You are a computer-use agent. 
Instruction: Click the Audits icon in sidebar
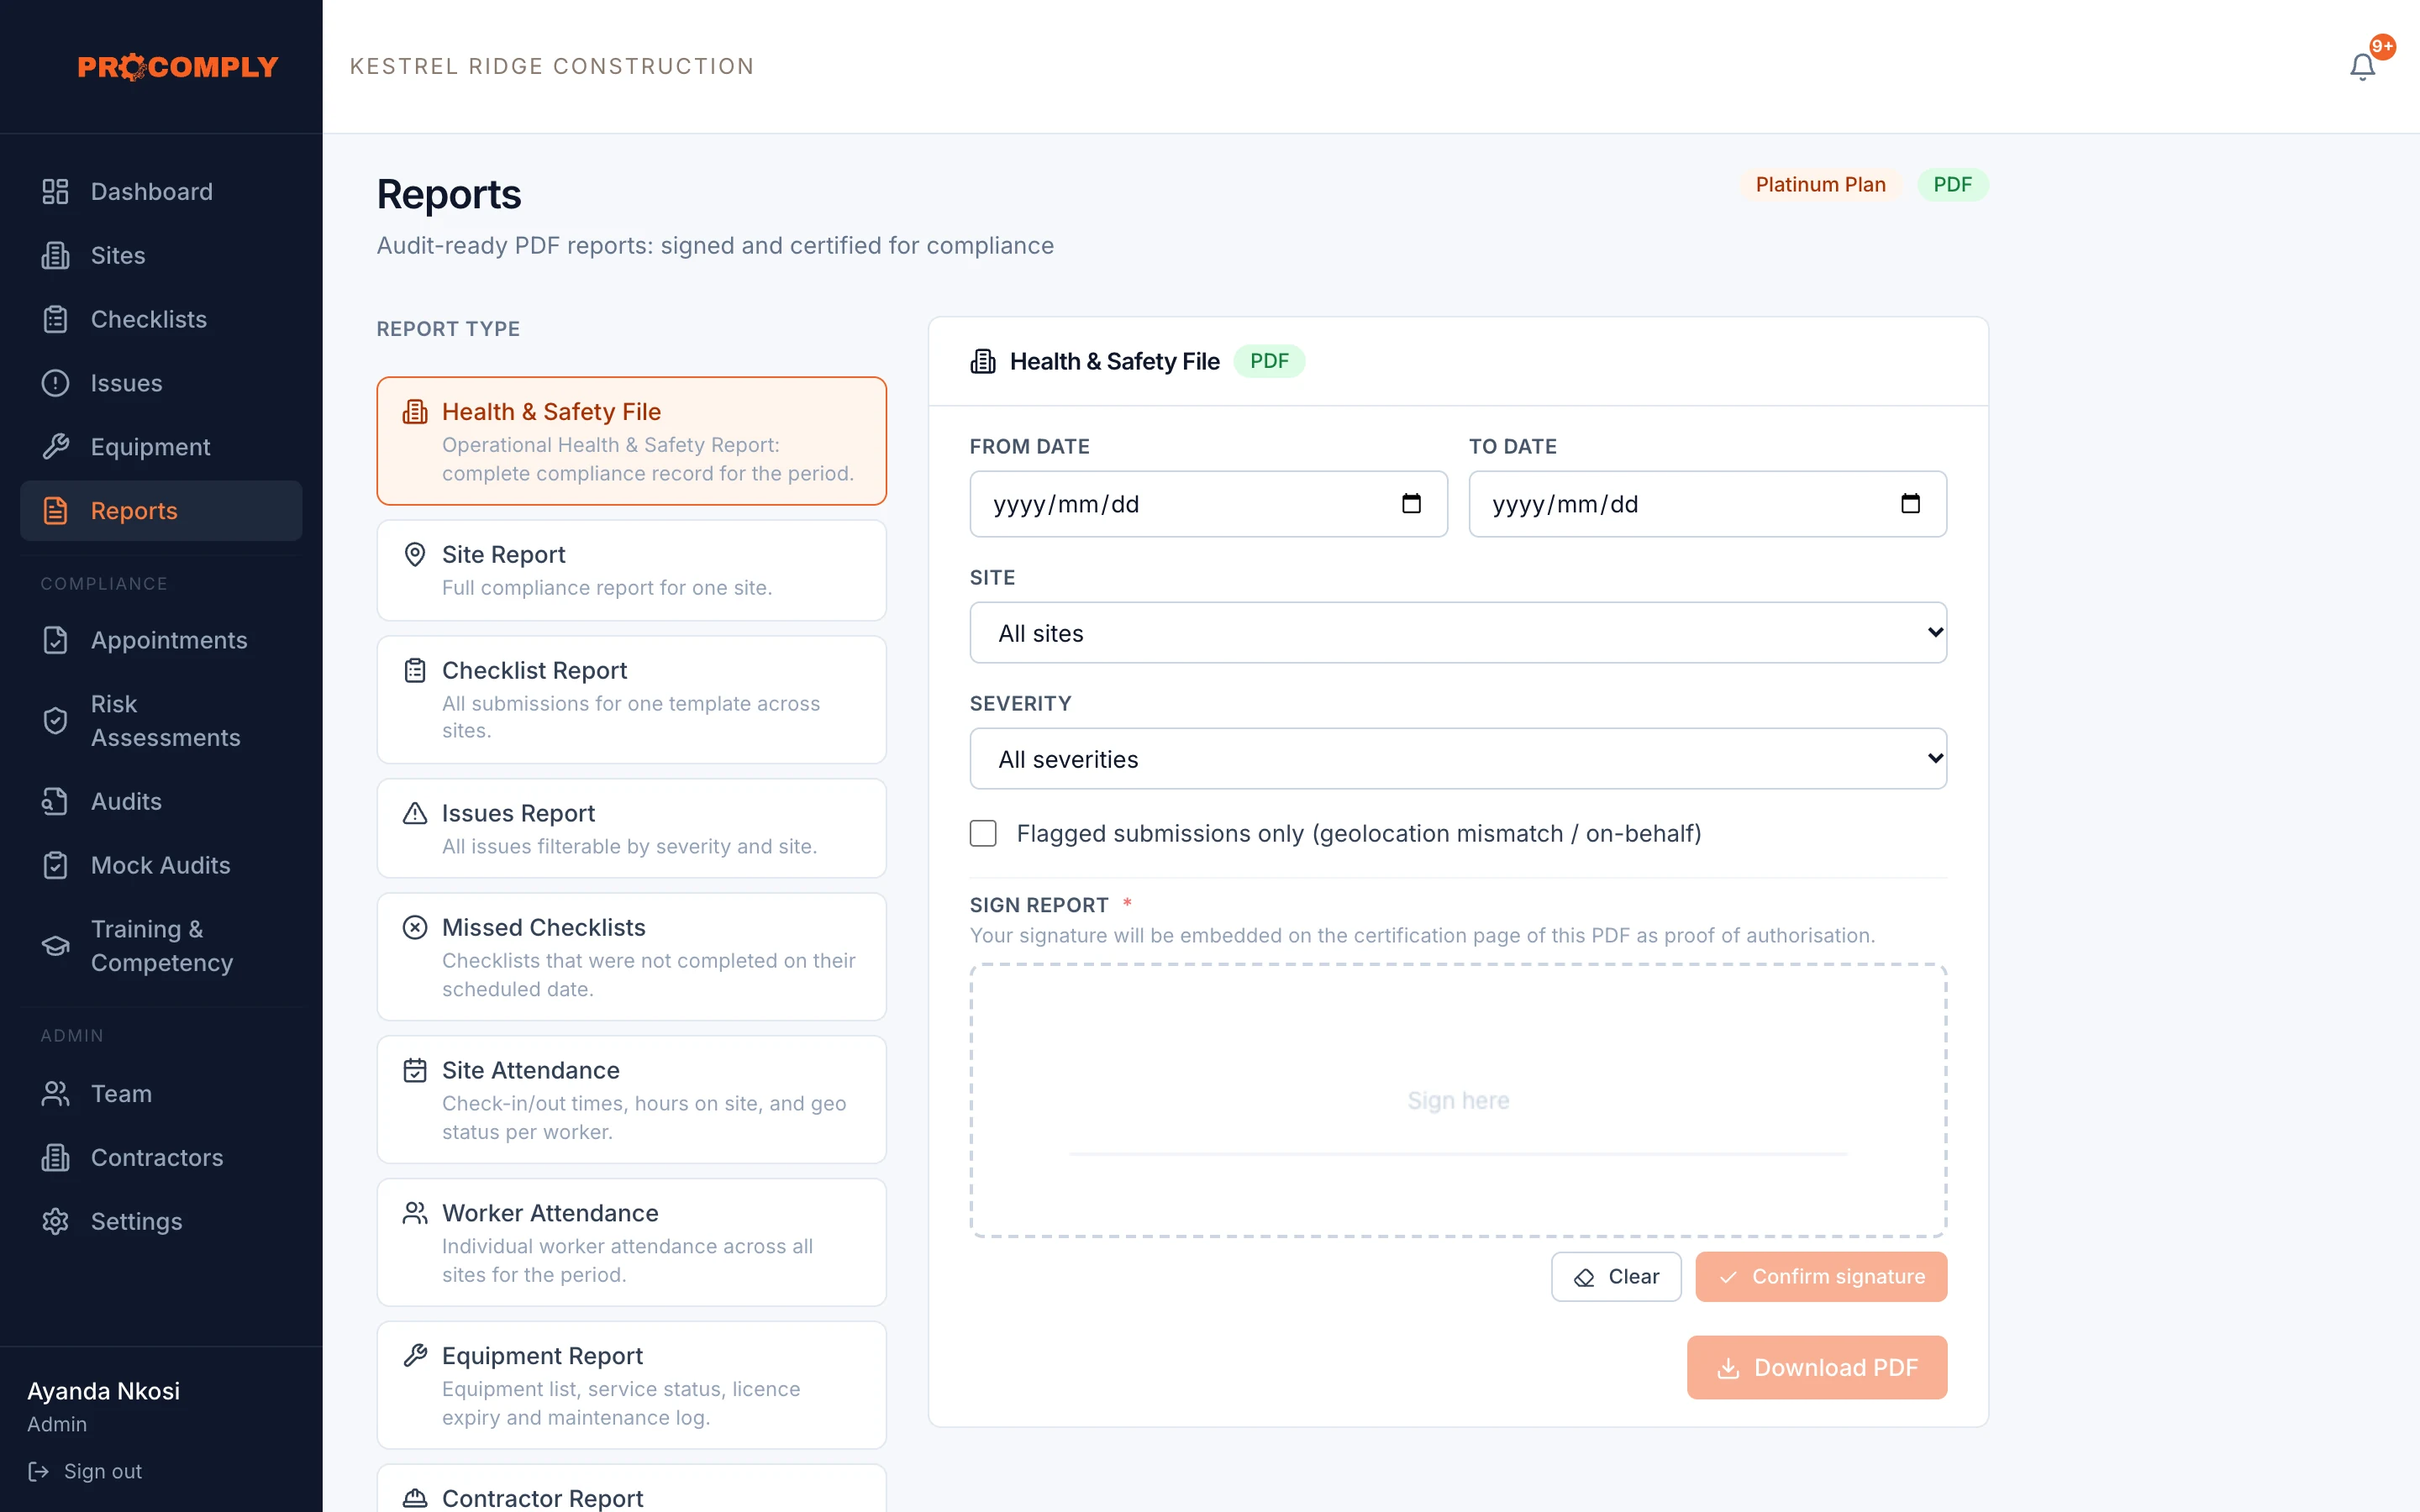pyautogui.click(x=55, y=801)
